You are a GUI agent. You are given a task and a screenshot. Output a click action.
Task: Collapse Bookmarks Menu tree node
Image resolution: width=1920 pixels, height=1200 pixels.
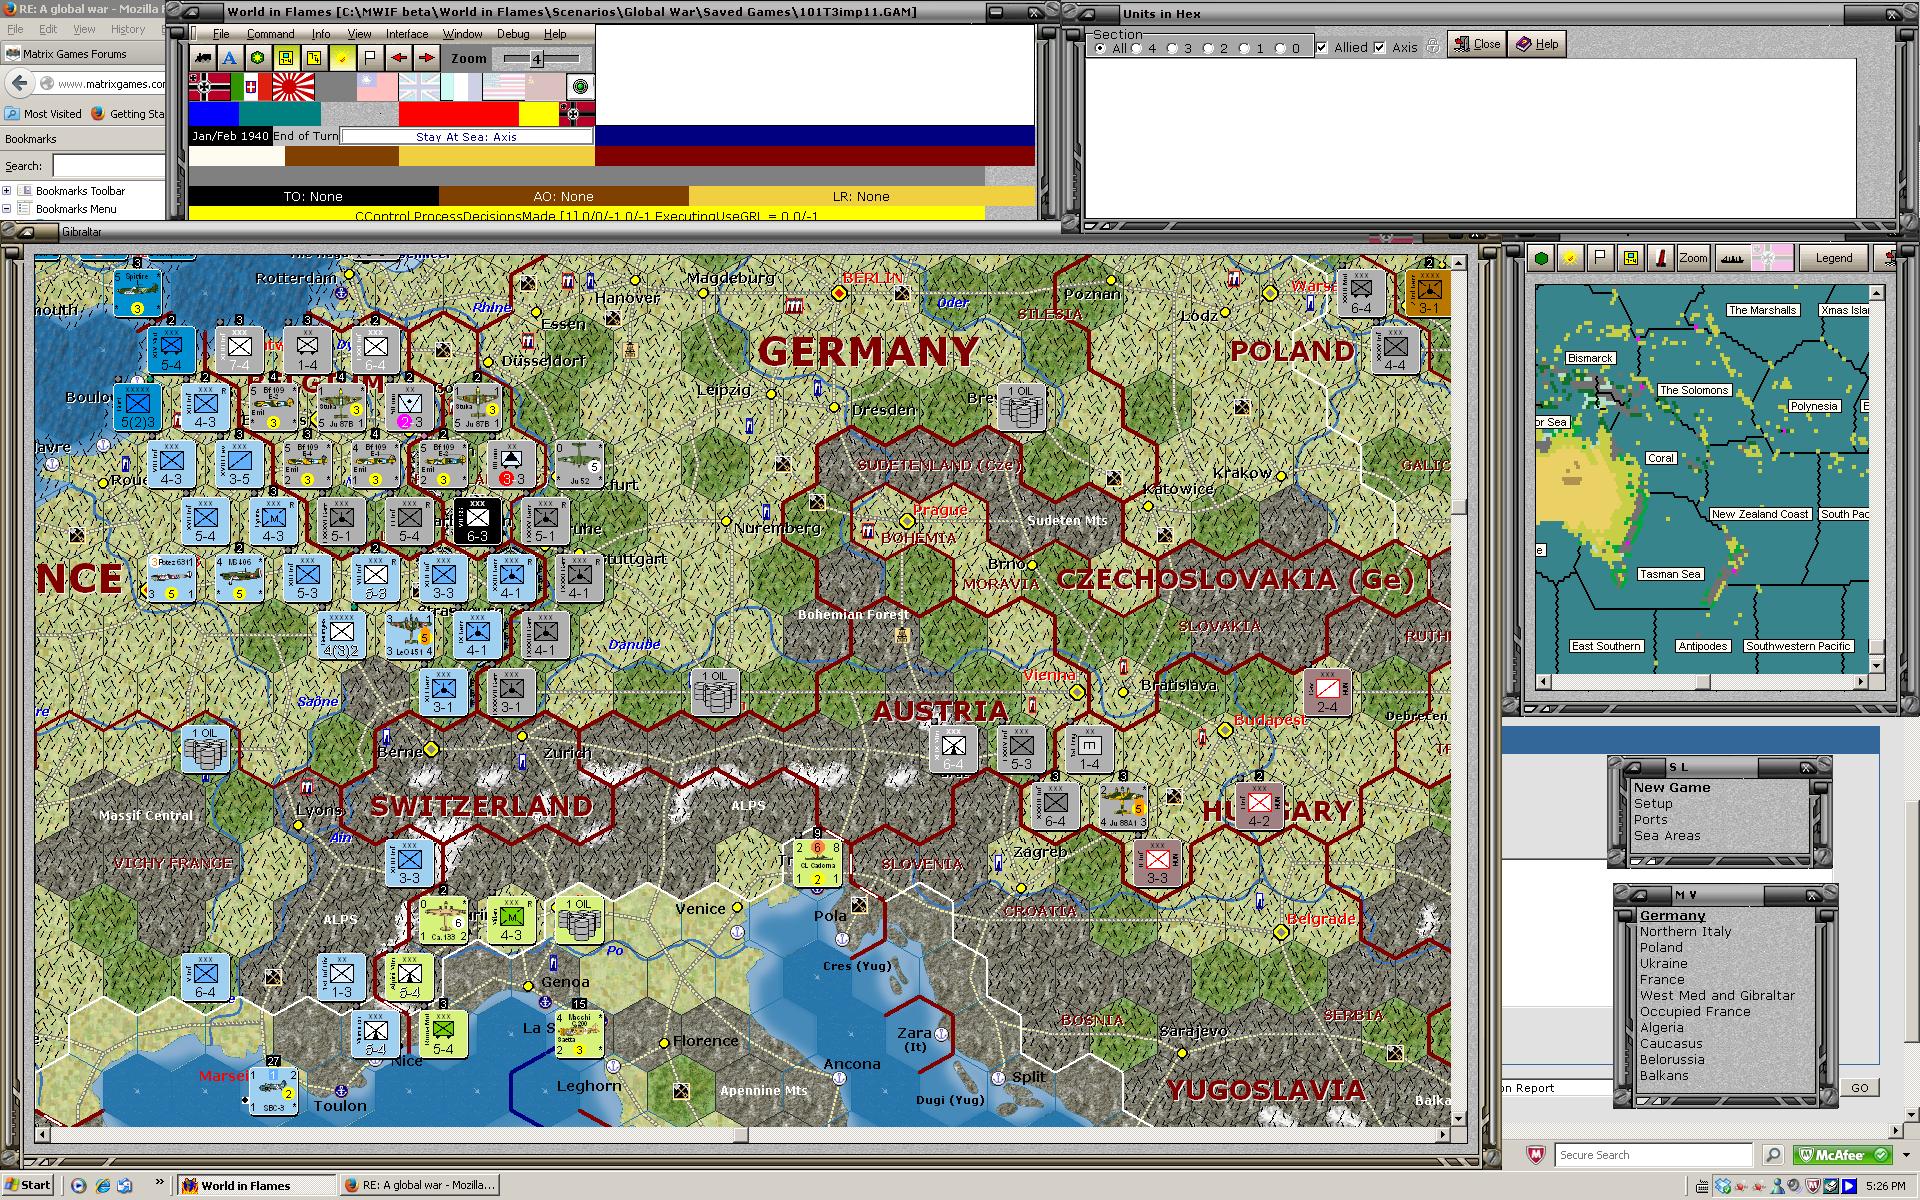pos(7,208)
